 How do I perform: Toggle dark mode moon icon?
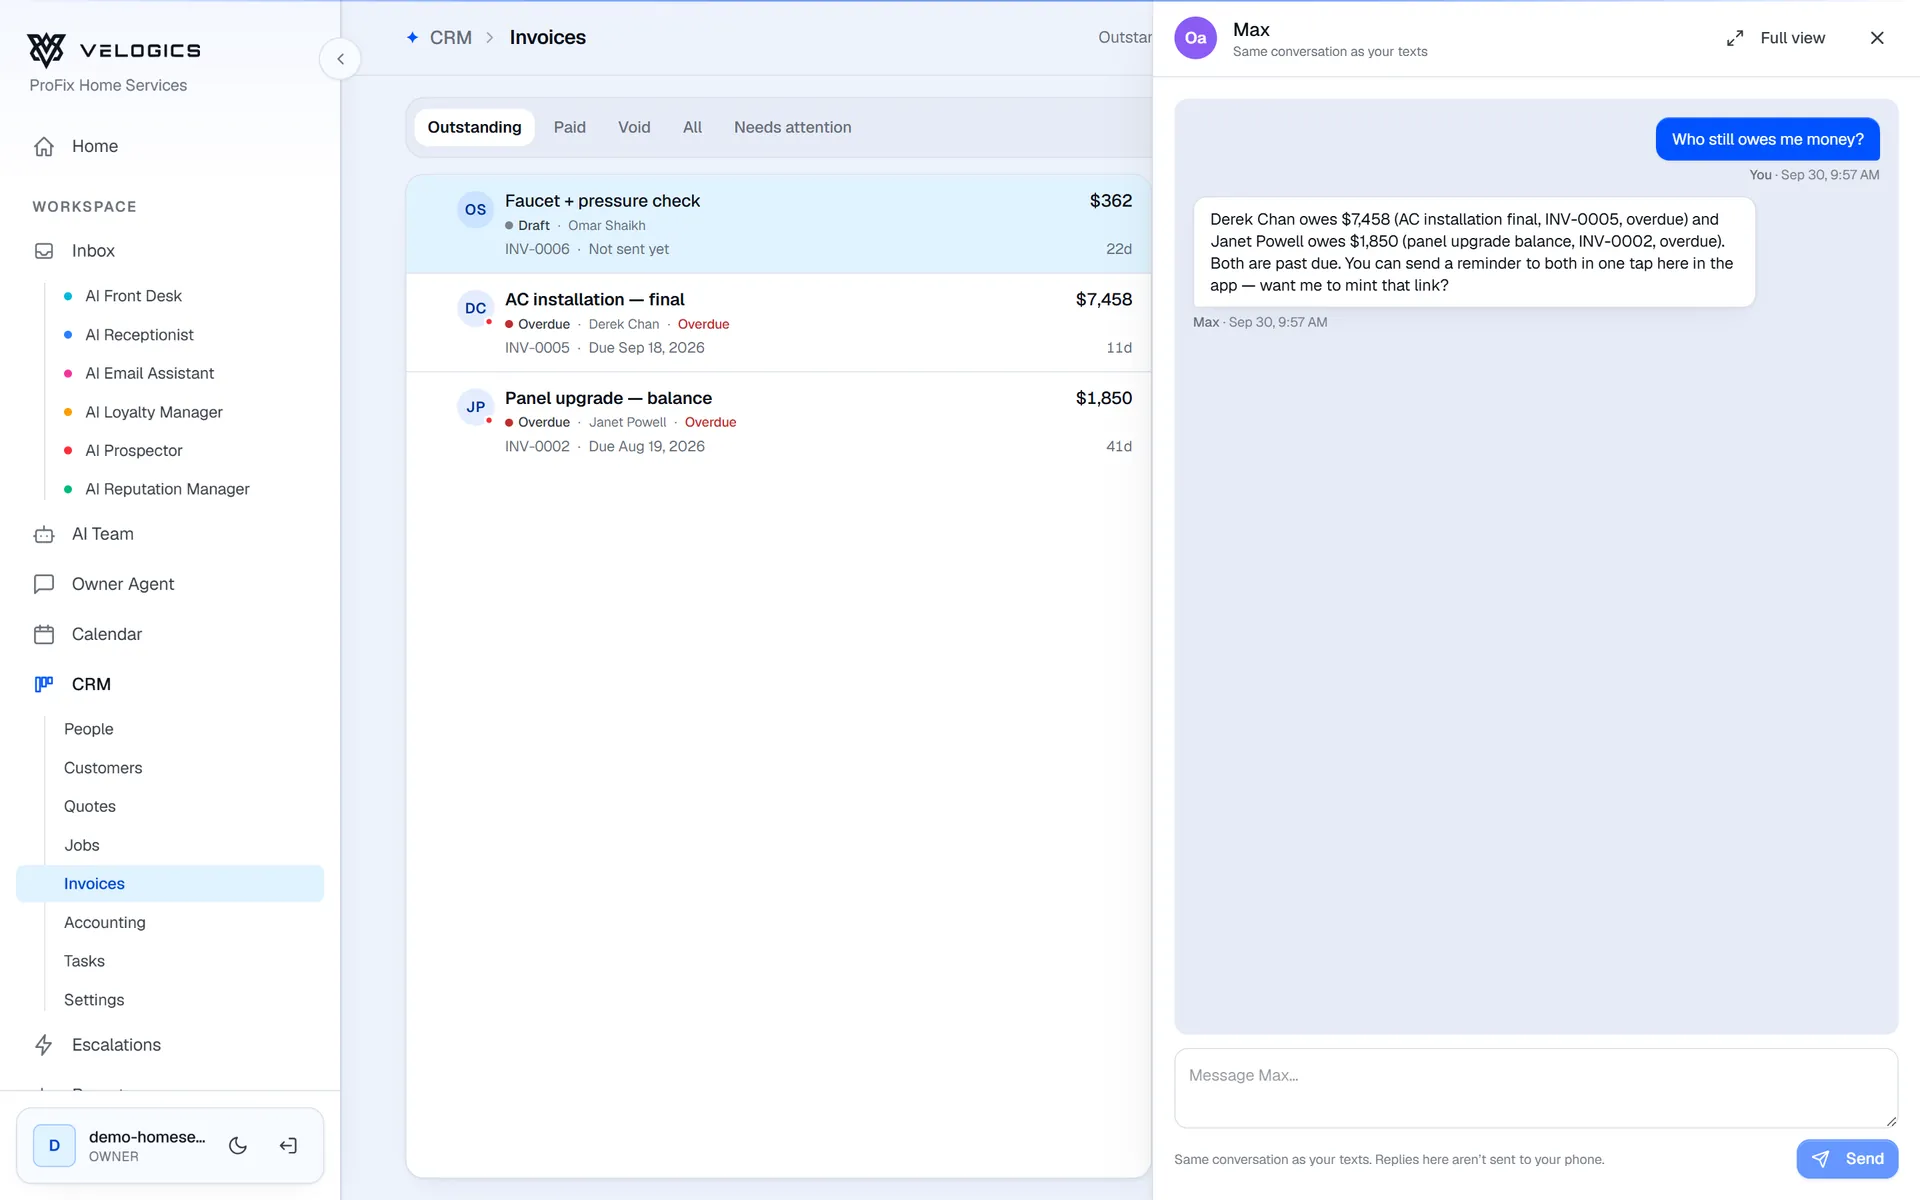[238, 1146]
